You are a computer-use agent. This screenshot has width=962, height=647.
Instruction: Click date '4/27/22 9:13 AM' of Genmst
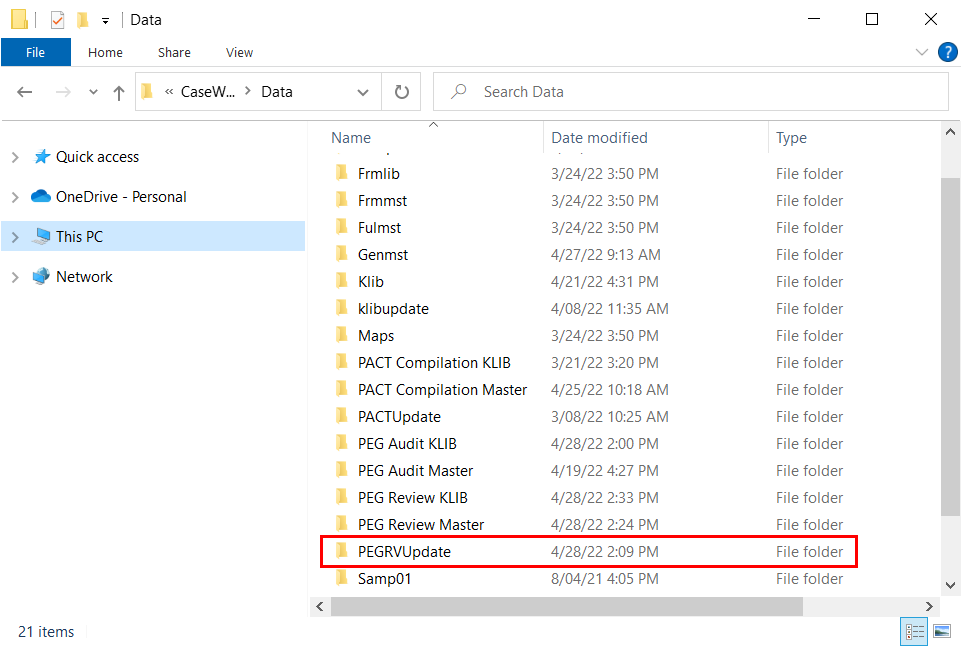click(x=606, y=255)
